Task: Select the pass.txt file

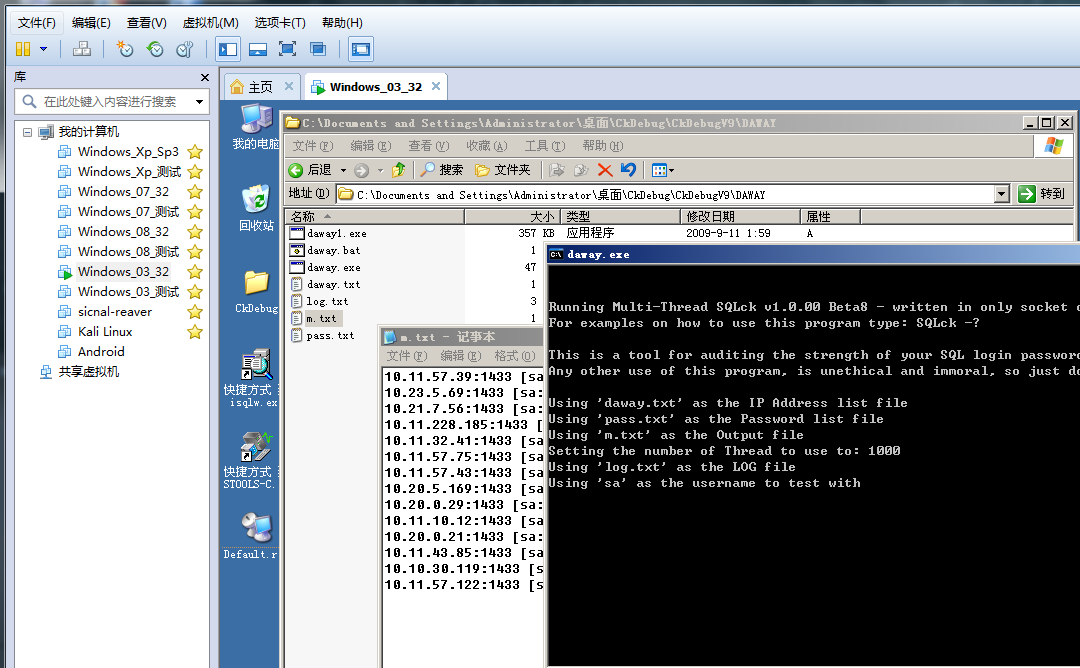Action: click(330, 335)
